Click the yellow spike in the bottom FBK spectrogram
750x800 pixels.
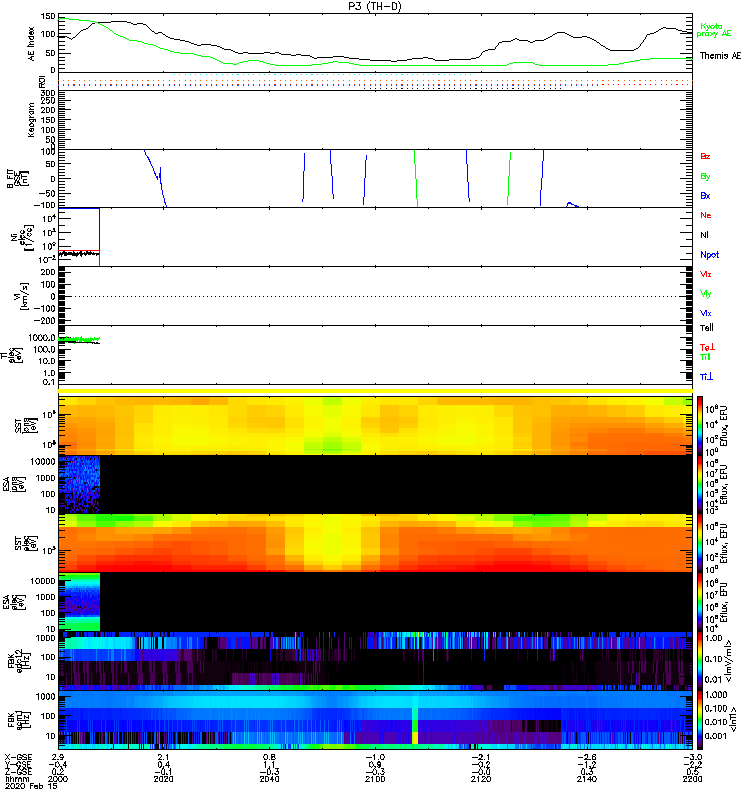[415, 737]
